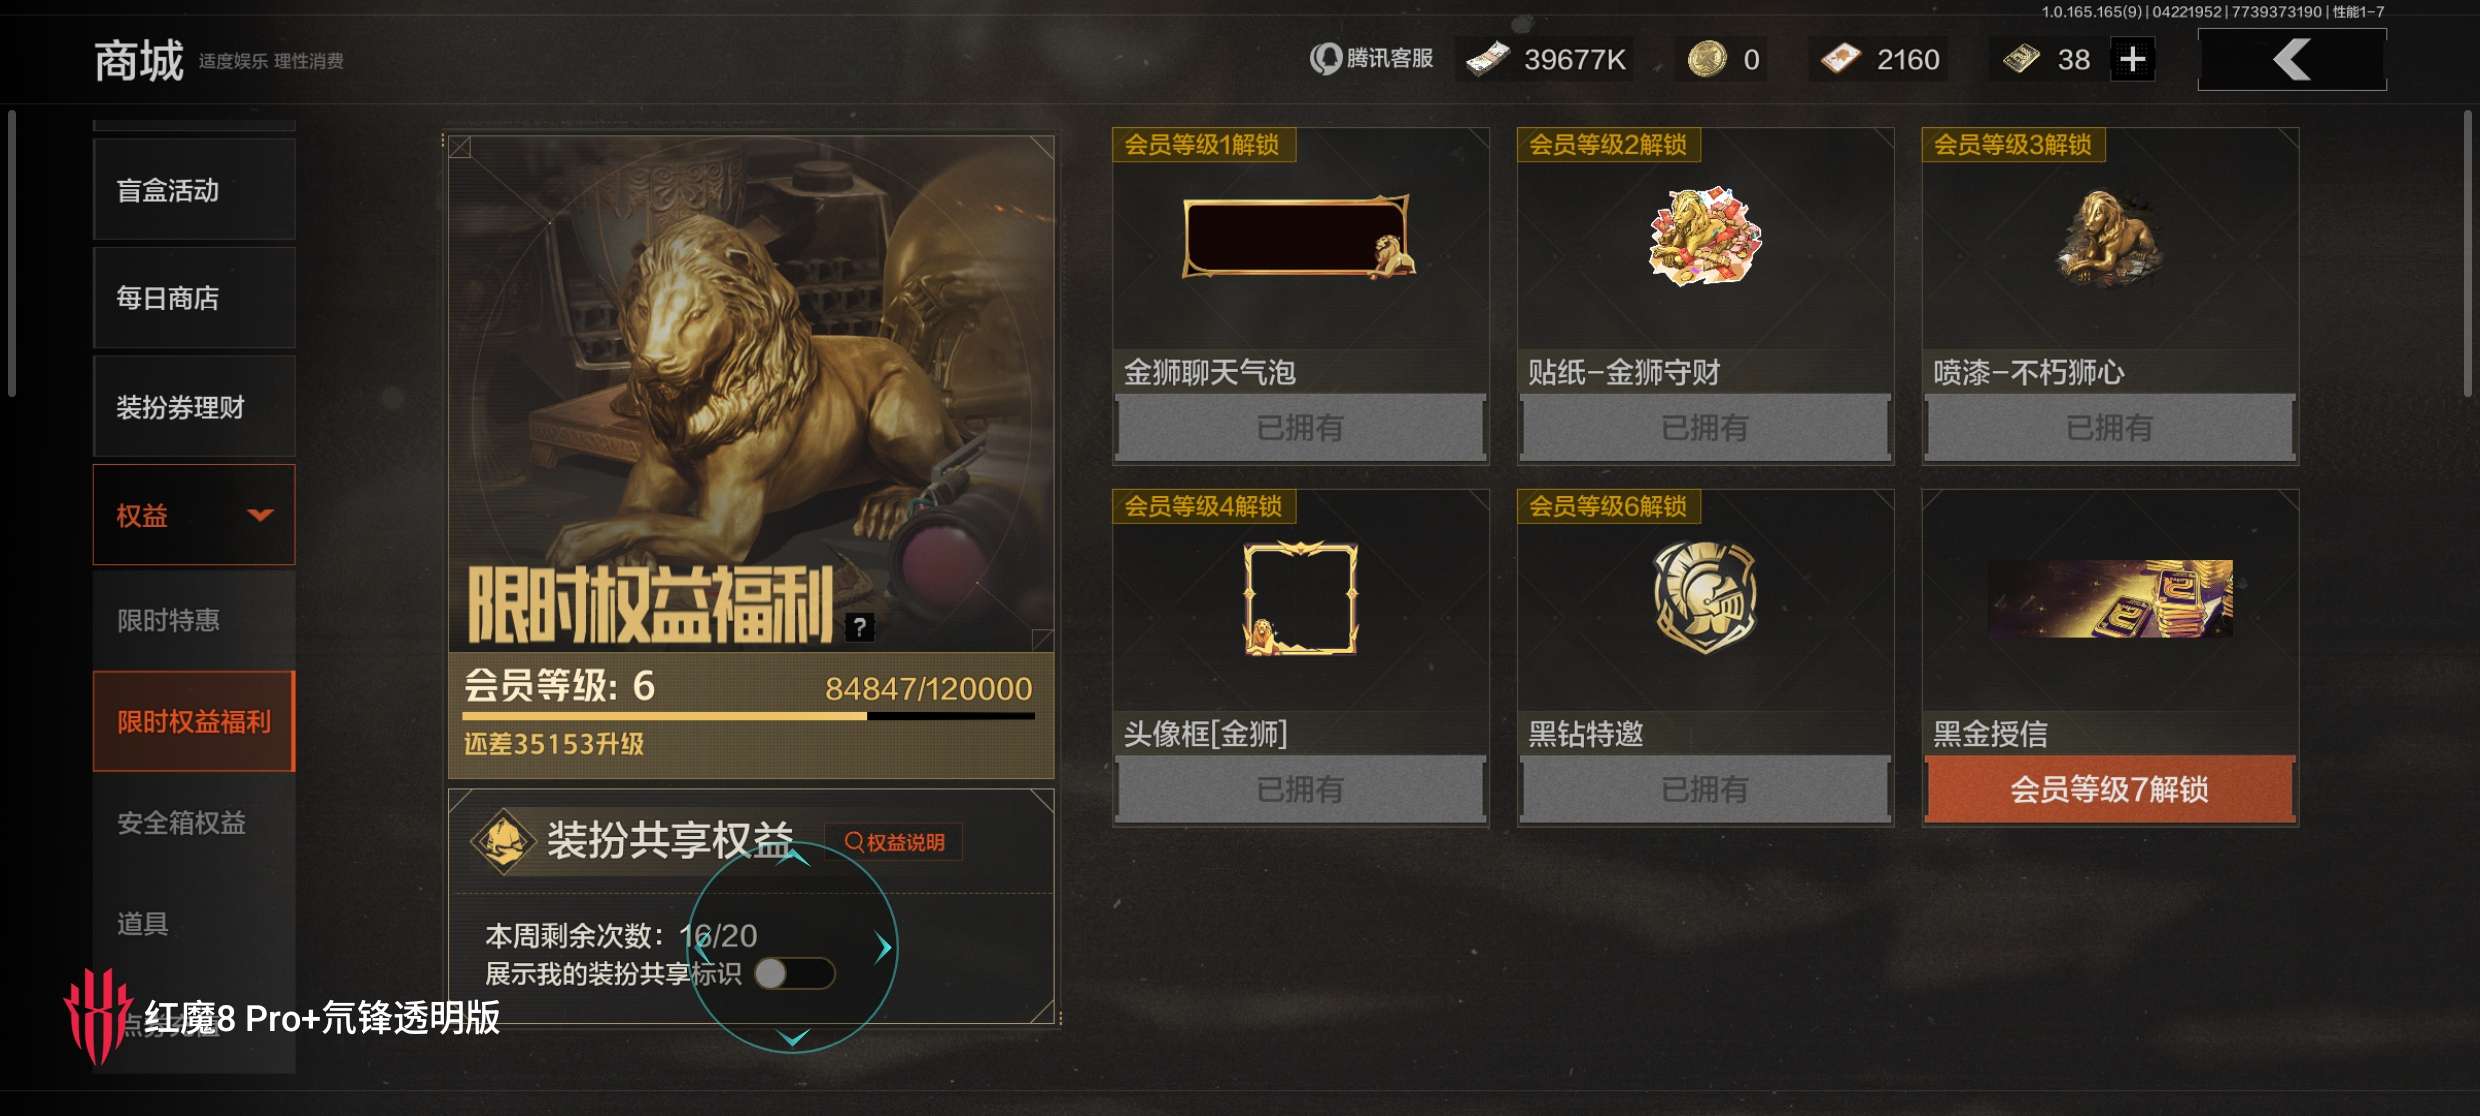
Task: Click the right chevron on floating controller
Action: pos(883,947)
